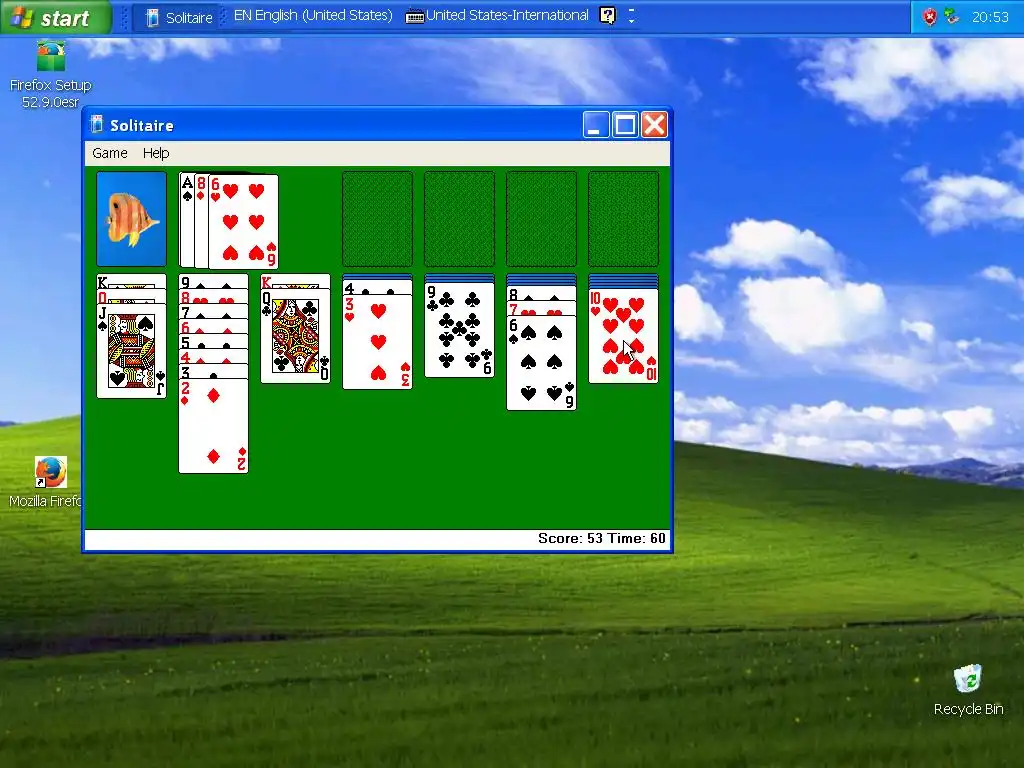
Task: Select the red 6 in the long run column
Action: point(214,327)
